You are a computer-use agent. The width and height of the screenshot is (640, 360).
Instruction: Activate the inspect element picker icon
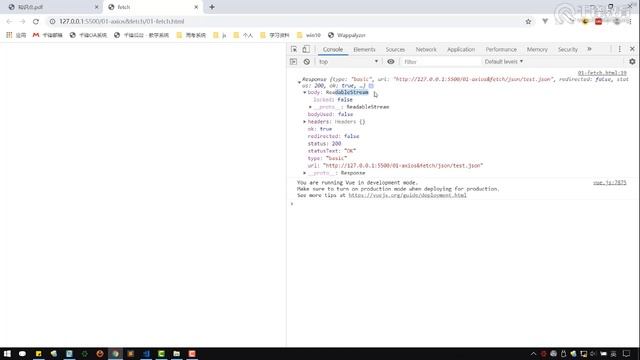coord(294,49)
